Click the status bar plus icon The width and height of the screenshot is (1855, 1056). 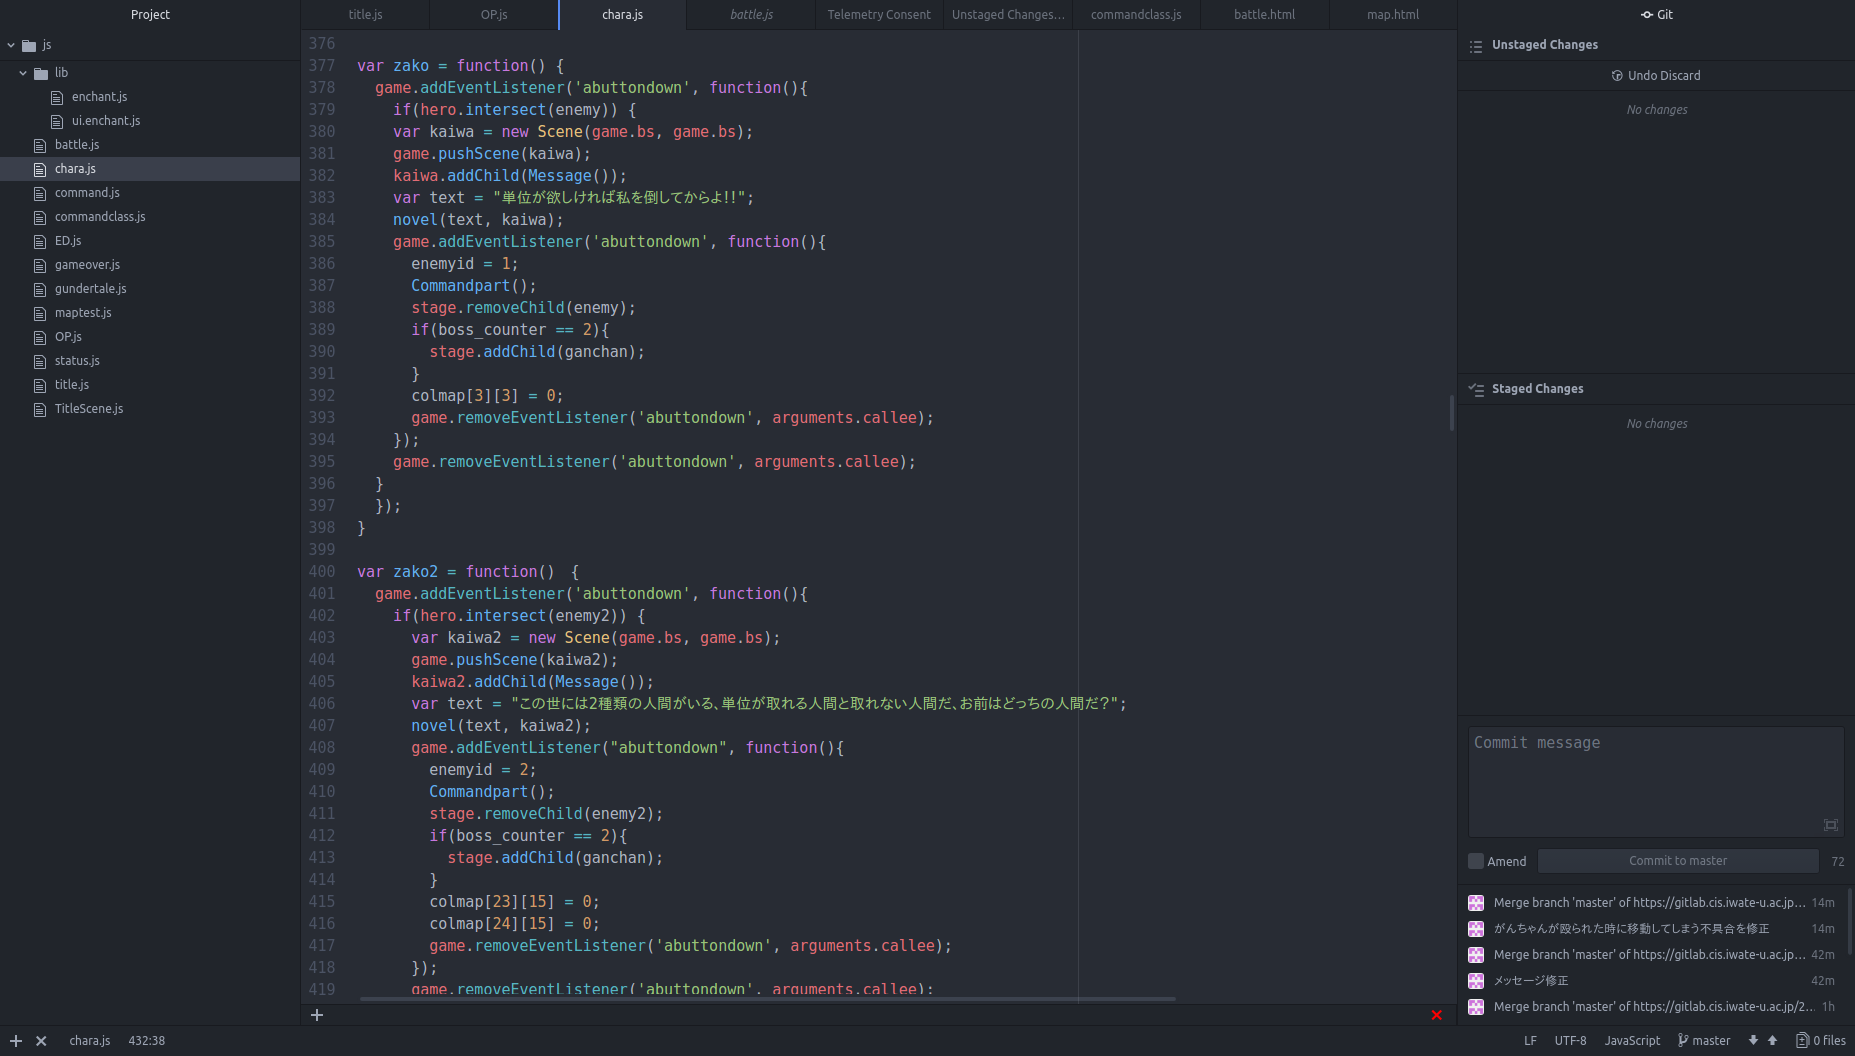point(16,1041)
